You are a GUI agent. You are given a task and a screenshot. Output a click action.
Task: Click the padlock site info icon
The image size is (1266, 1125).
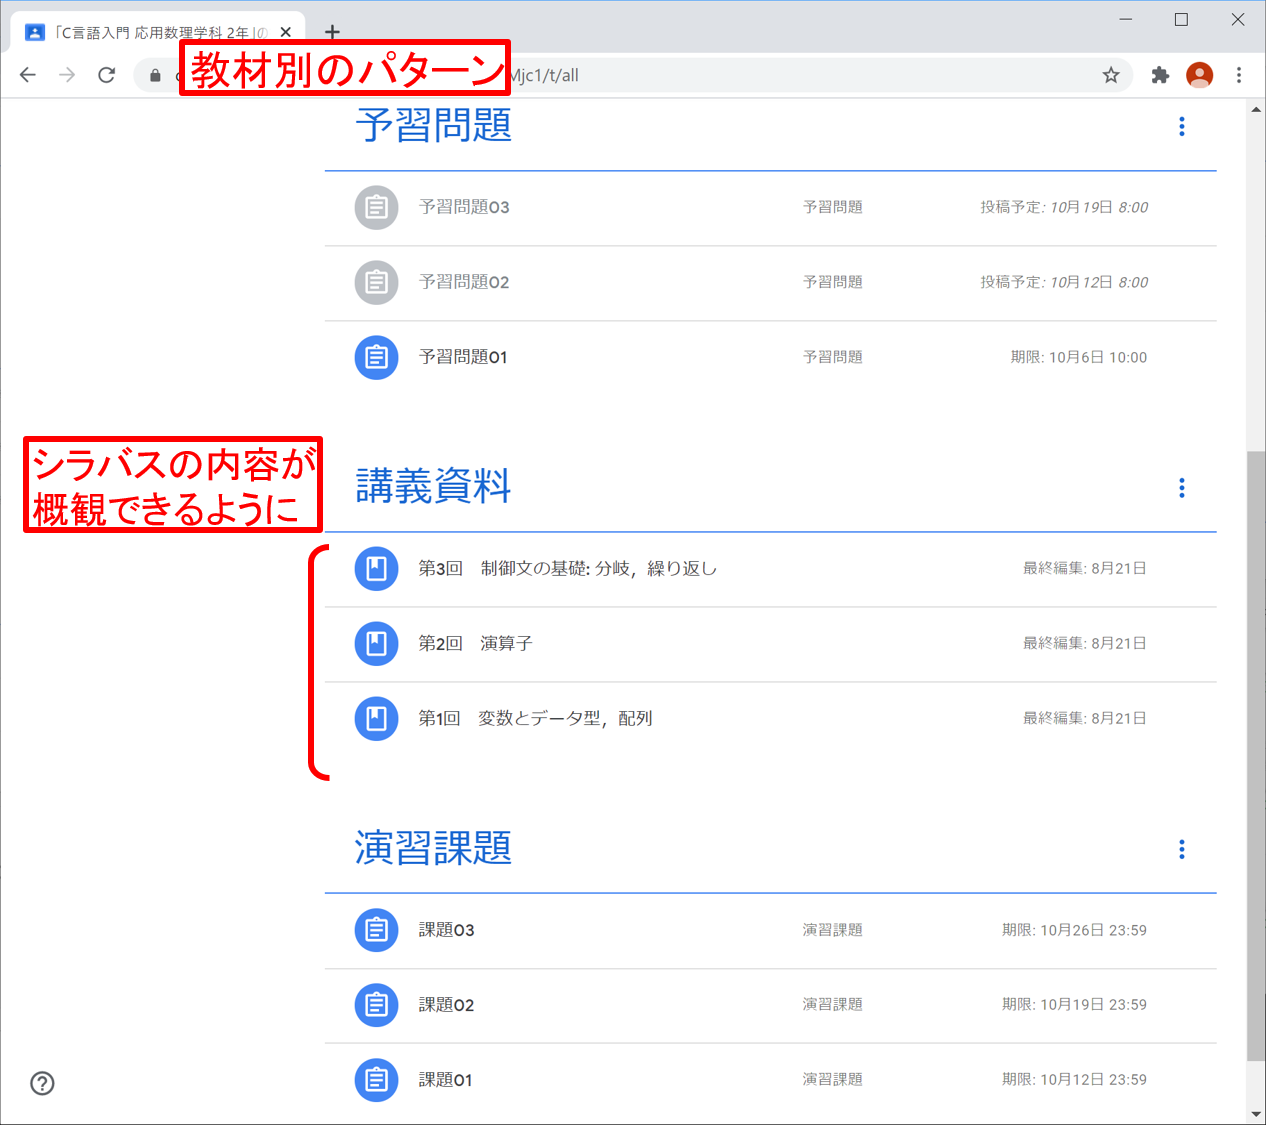click(155, 75)
